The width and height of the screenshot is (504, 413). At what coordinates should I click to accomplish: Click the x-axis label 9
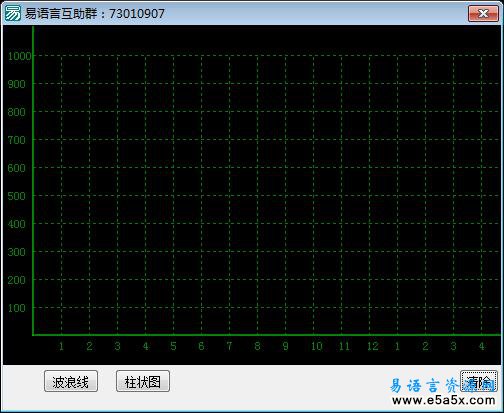285,346
